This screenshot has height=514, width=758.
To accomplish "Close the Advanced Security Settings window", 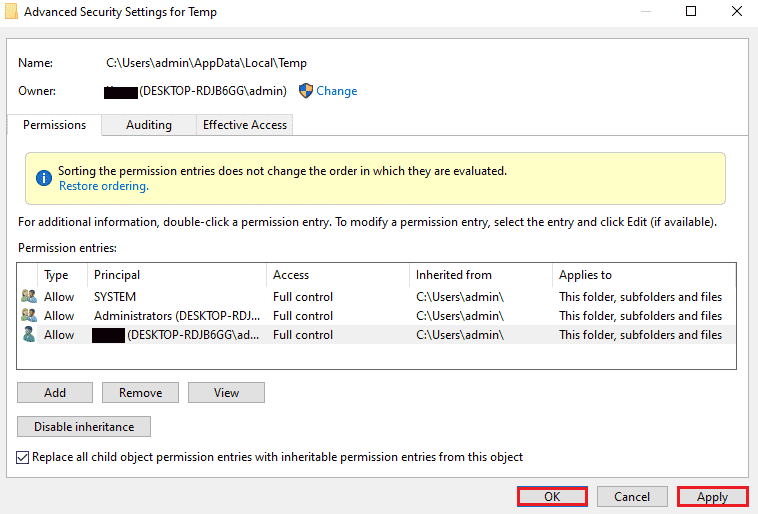I will tap(737, 11).
